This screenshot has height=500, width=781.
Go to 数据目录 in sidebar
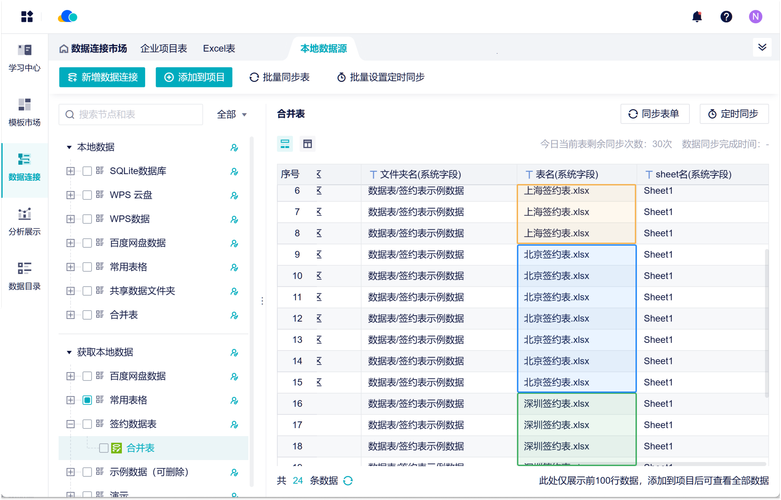24,276
